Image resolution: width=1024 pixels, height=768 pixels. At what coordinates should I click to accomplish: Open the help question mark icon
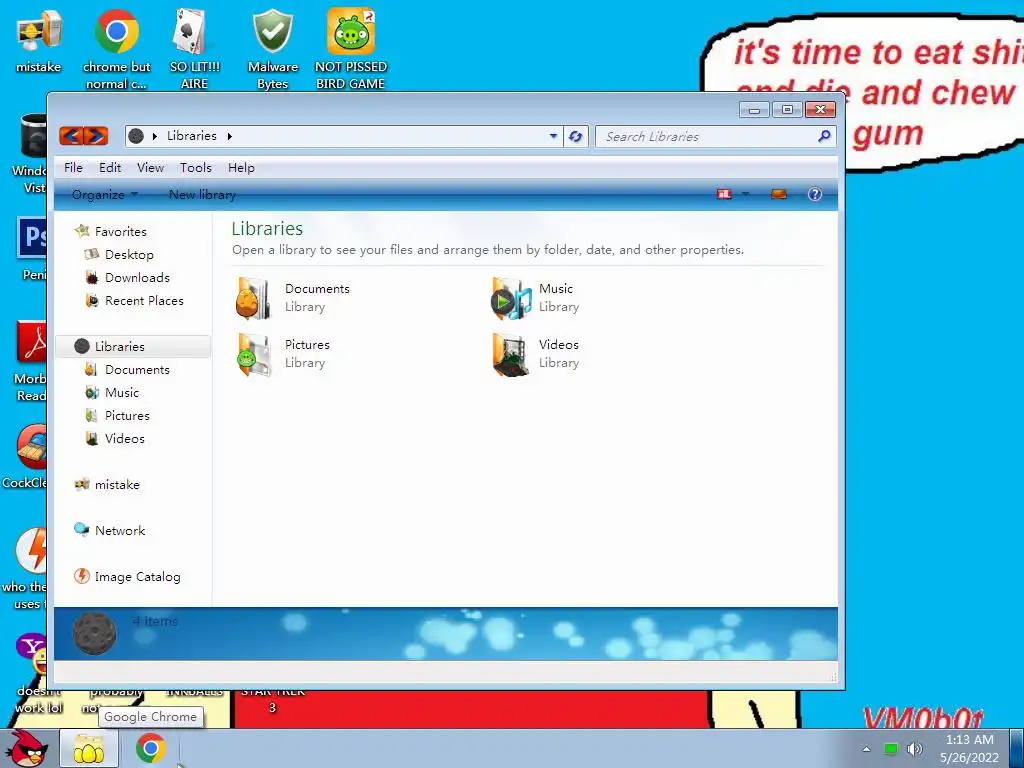click(x=814, y=194)
